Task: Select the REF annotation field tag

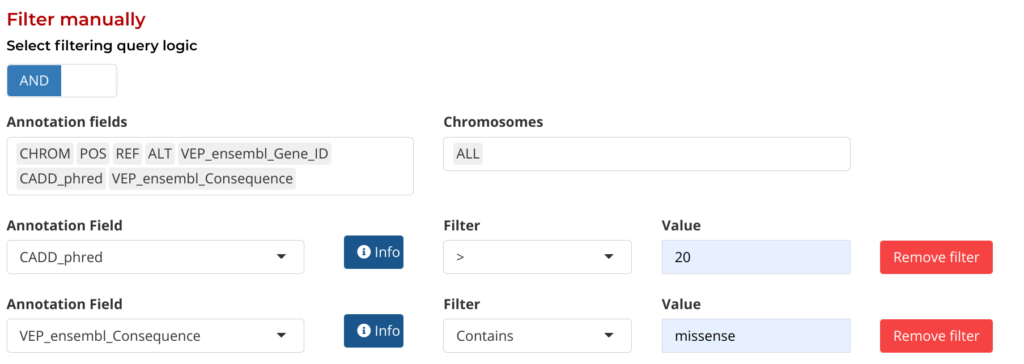Action: click(x=127, y=154)
